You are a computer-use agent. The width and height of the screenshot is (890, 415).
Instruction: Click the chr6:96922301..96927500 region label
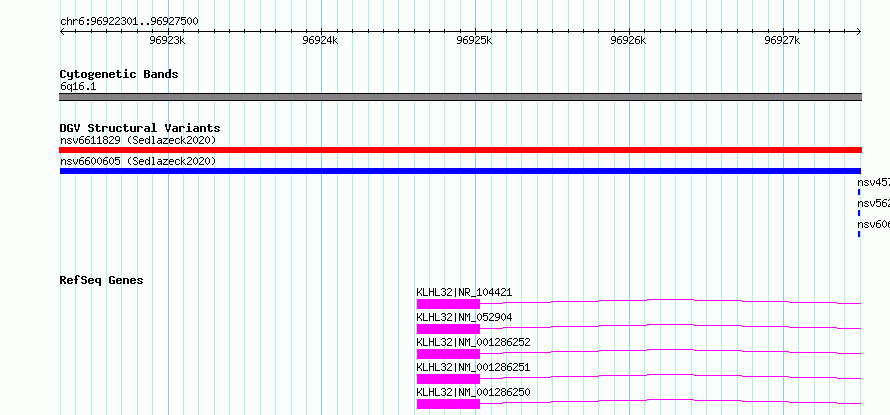tap(129, 22)
